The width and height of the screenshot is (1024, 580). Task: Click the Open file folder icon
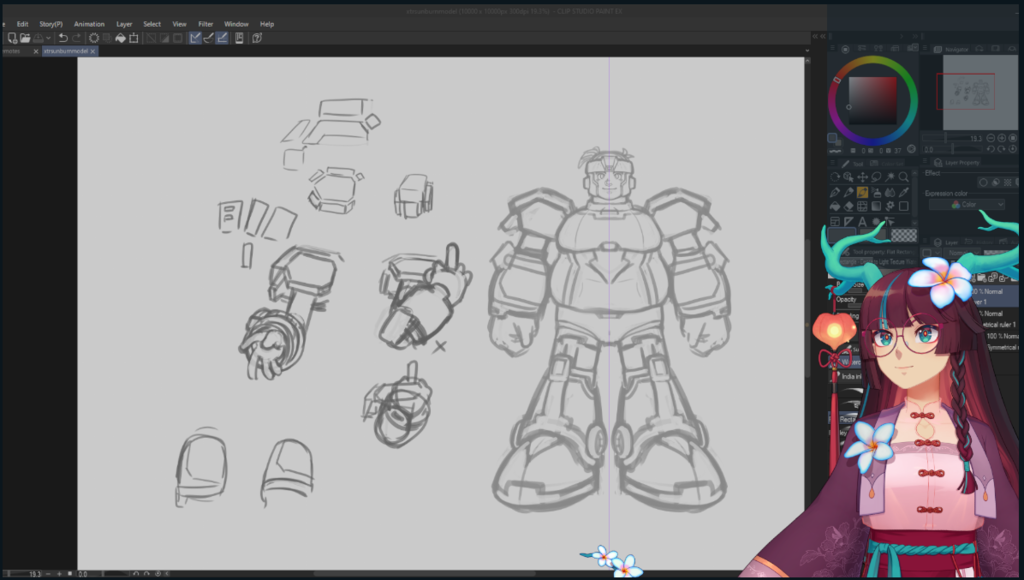25,38
